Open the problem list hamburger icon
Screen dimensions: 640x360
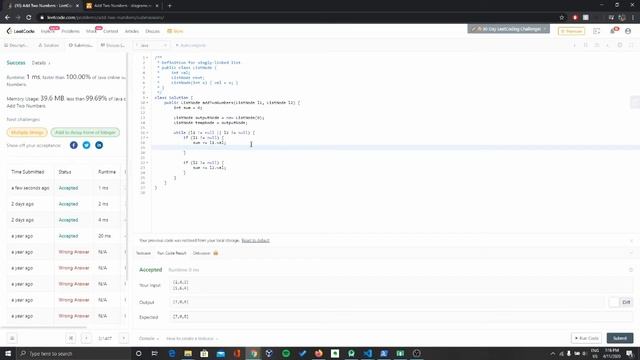[12, 338]
